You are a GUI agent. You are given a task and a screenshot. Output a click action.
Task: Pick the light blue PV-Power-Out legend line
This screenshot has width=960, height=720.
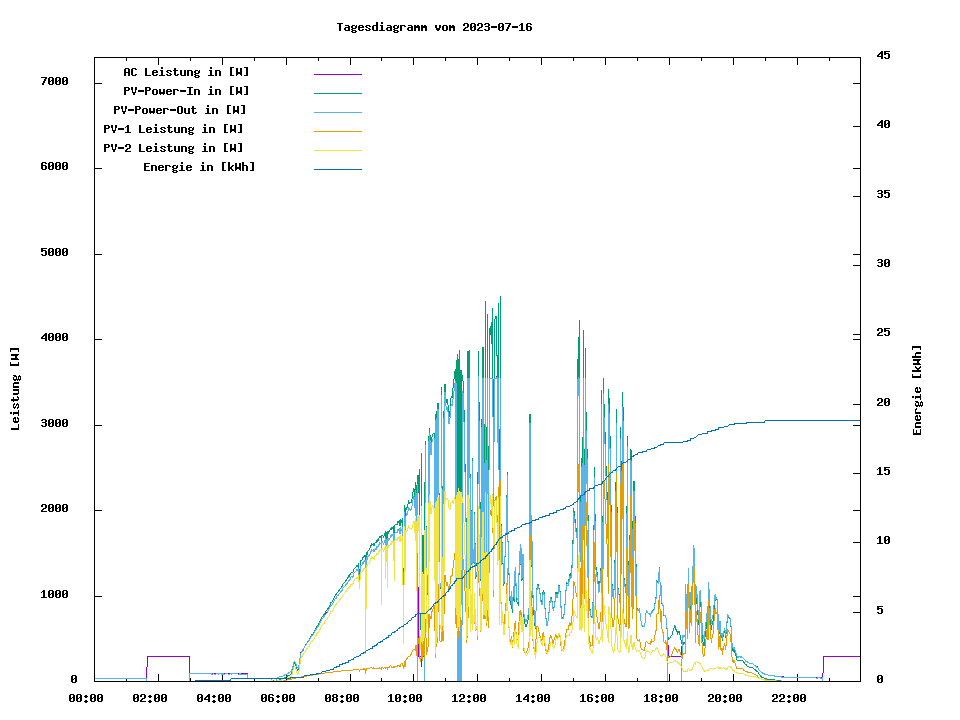[x=337, y=112]
